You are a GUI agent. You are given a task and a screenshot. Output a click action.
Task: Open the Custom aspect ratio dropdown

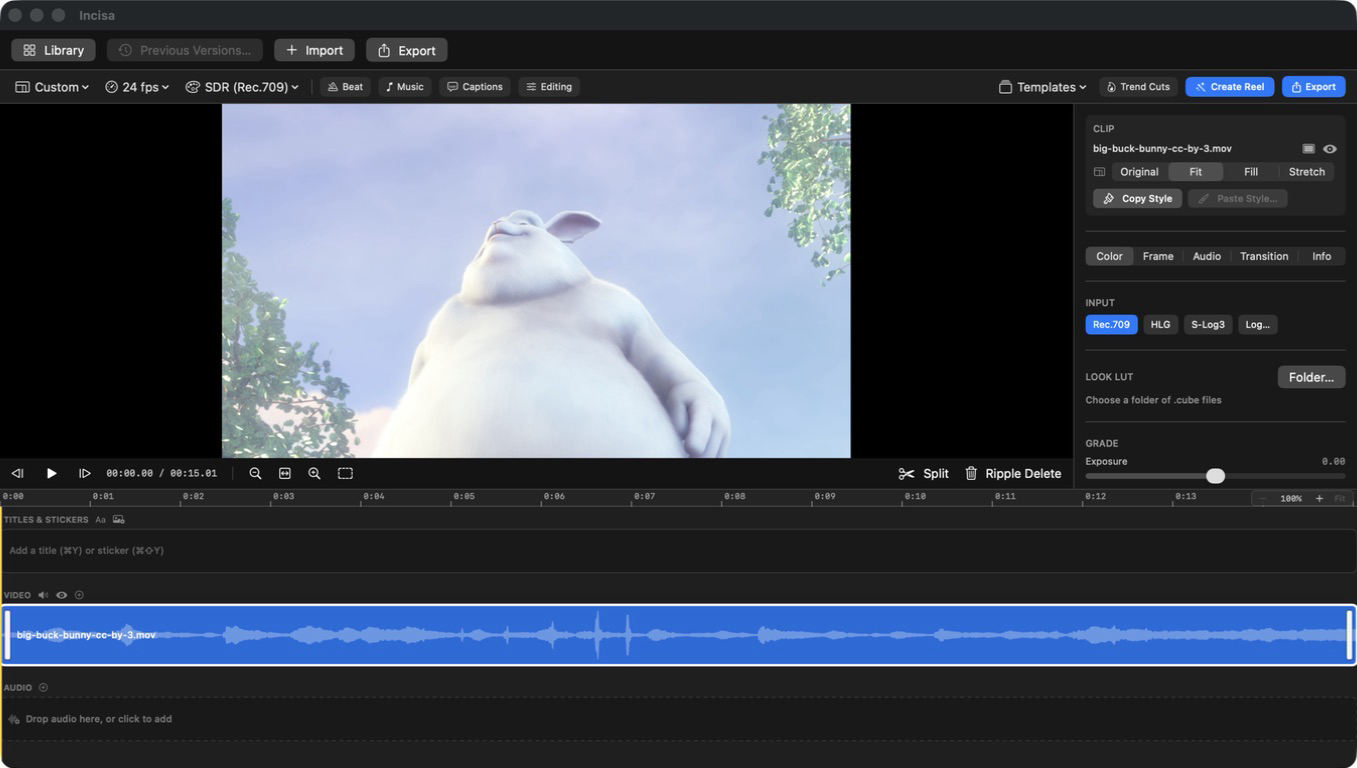point(52,87)
